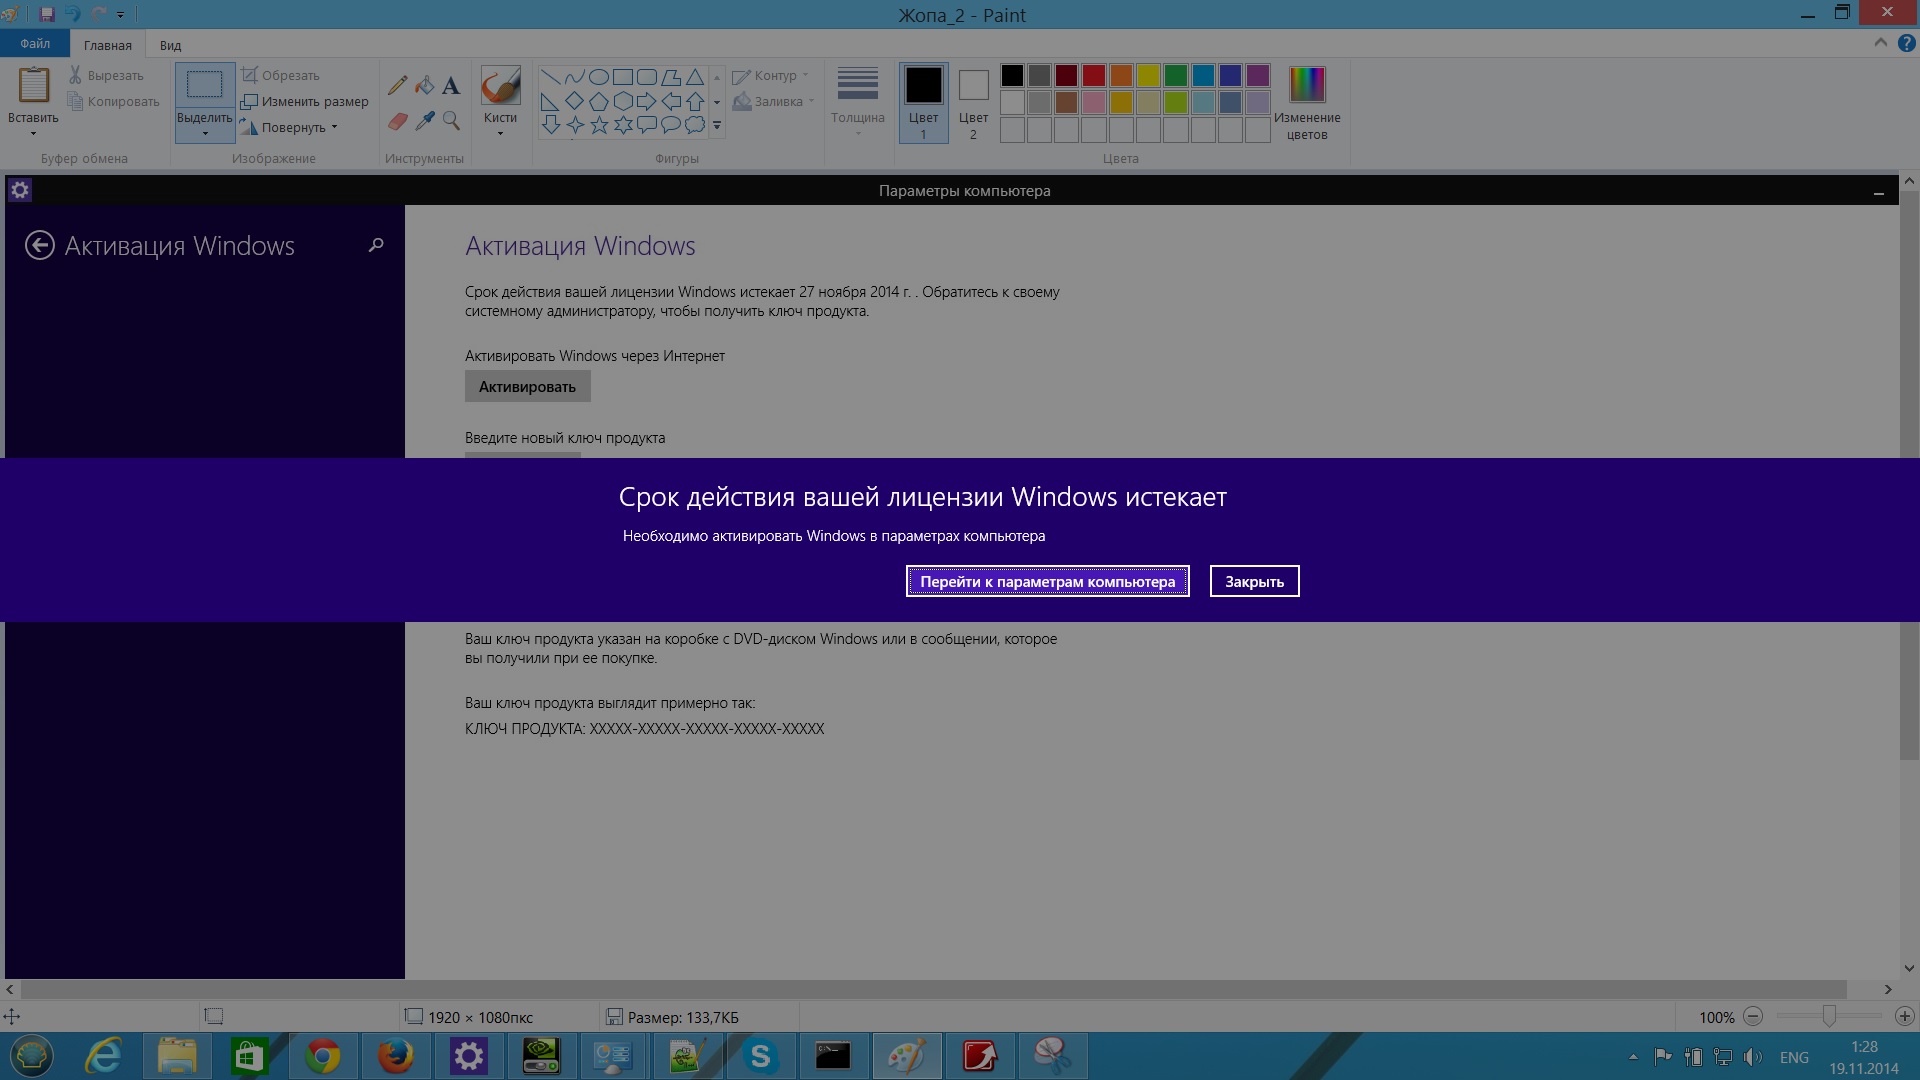
Task: Pick the oval shape in Фигуры
Action: tap(599, 77)
